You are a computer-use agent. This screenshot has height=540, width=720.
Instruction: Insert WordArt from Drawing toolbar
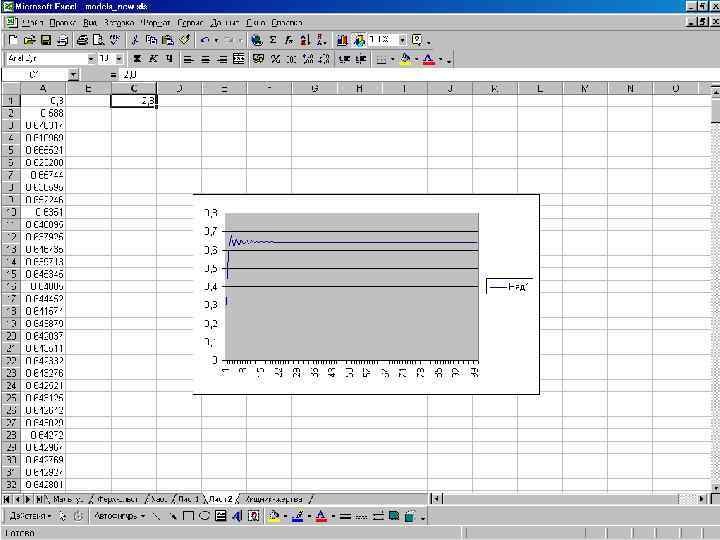pos(237,516)
